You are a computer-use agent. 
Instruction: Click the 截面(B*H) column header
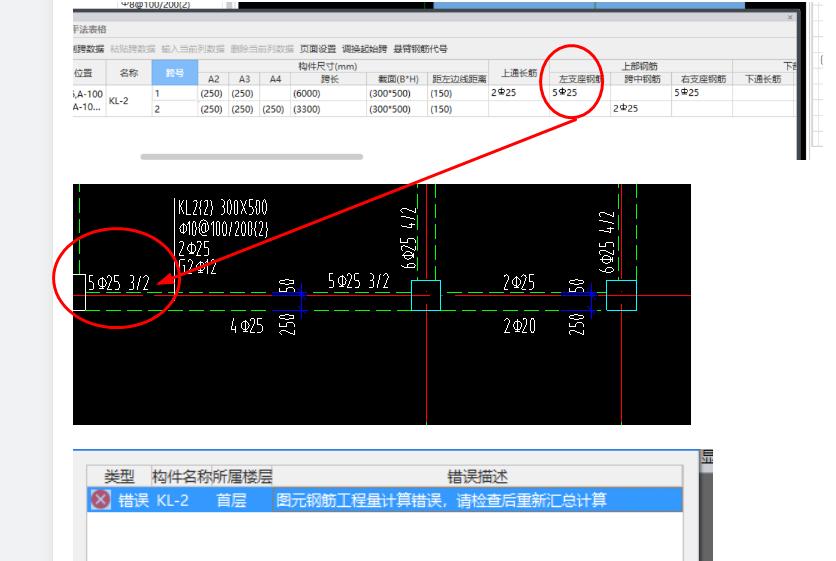pyautogui.click(x=398, y=79)
